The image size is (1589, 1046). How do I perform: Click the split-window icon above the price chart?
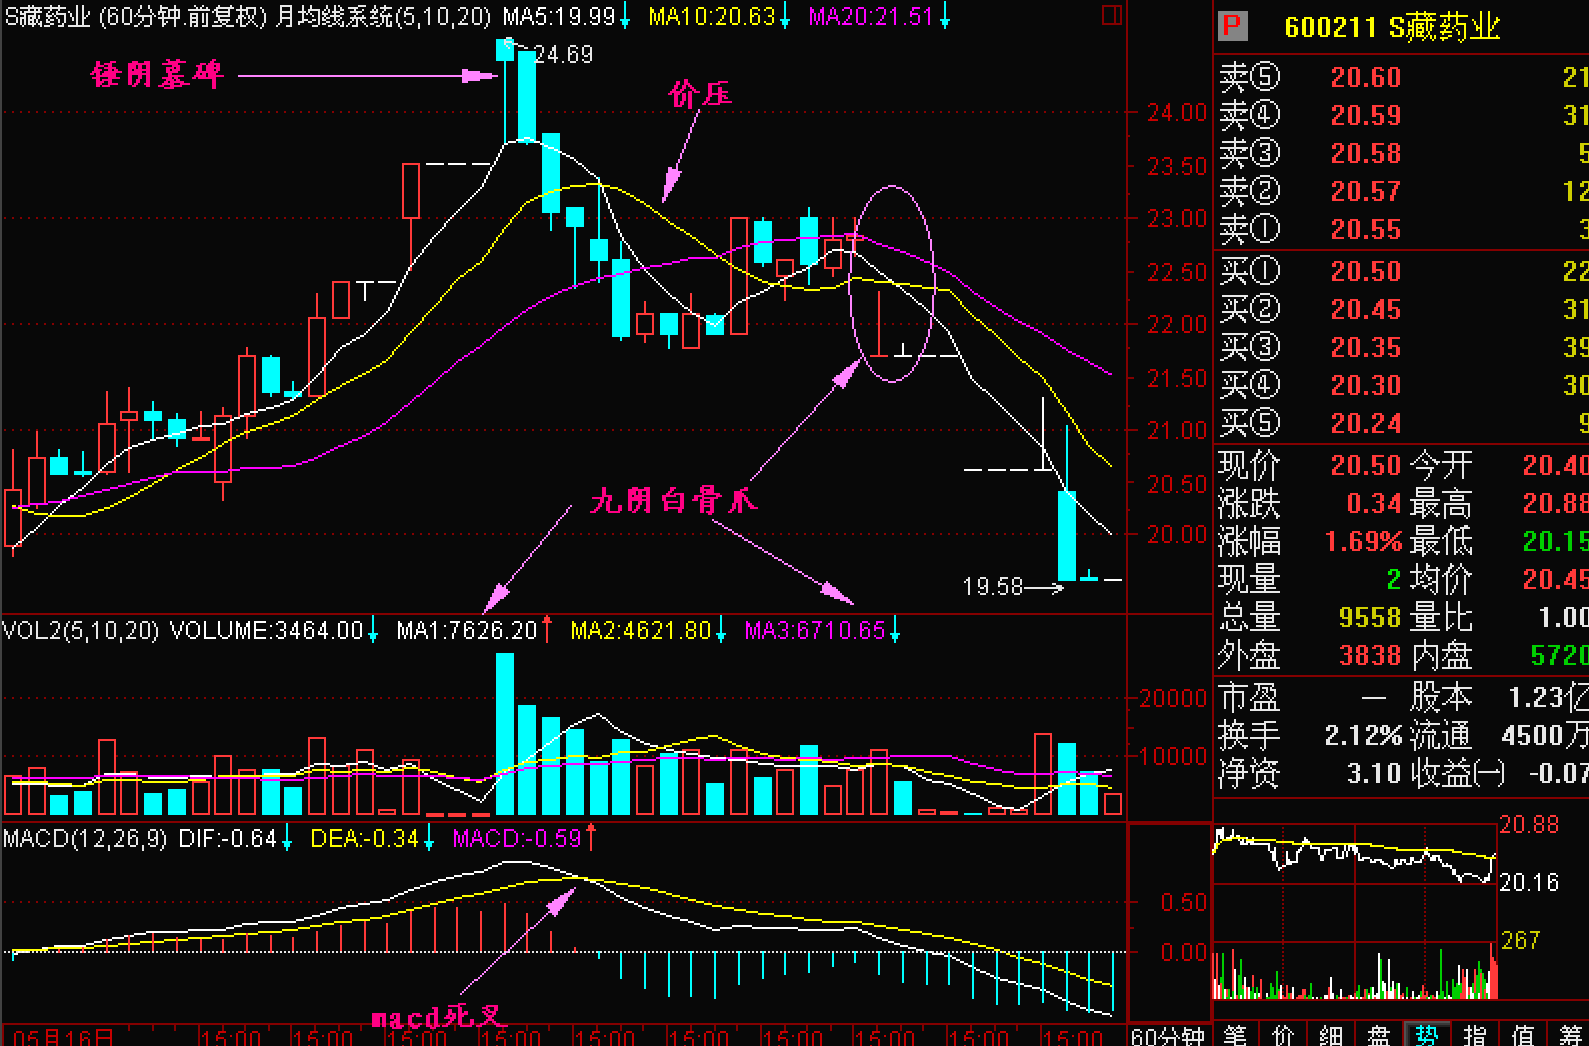(x=1111, y=15)
